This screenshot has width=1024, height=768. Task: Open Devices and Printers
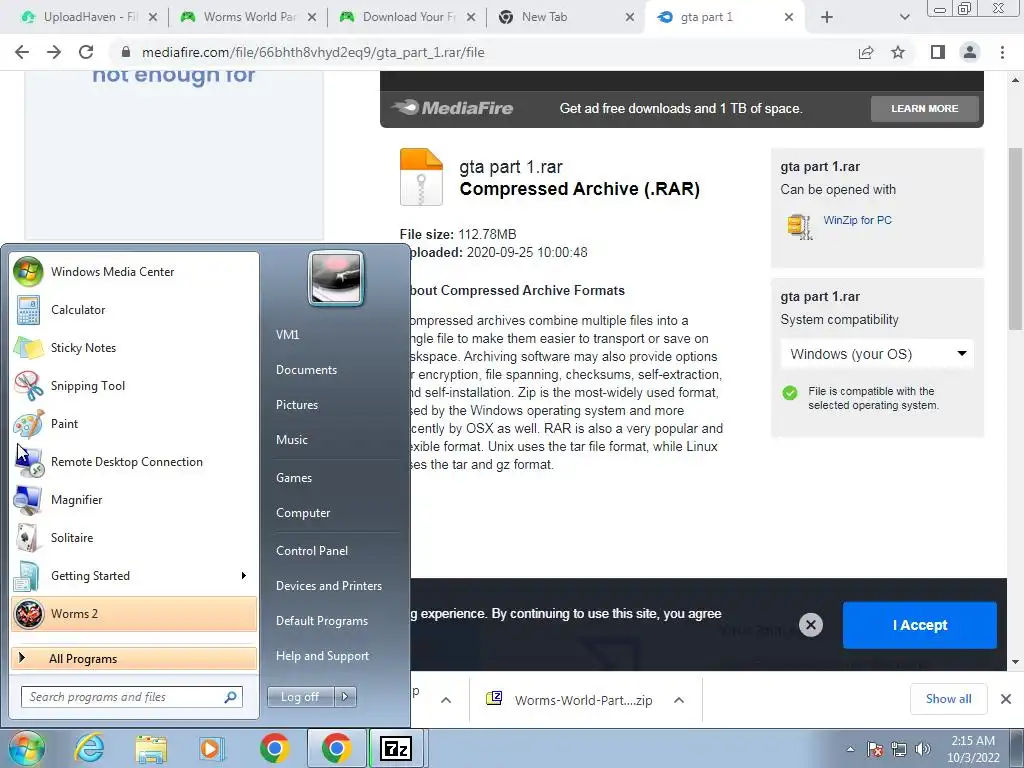pyautogui.click(x=328, y=586)
